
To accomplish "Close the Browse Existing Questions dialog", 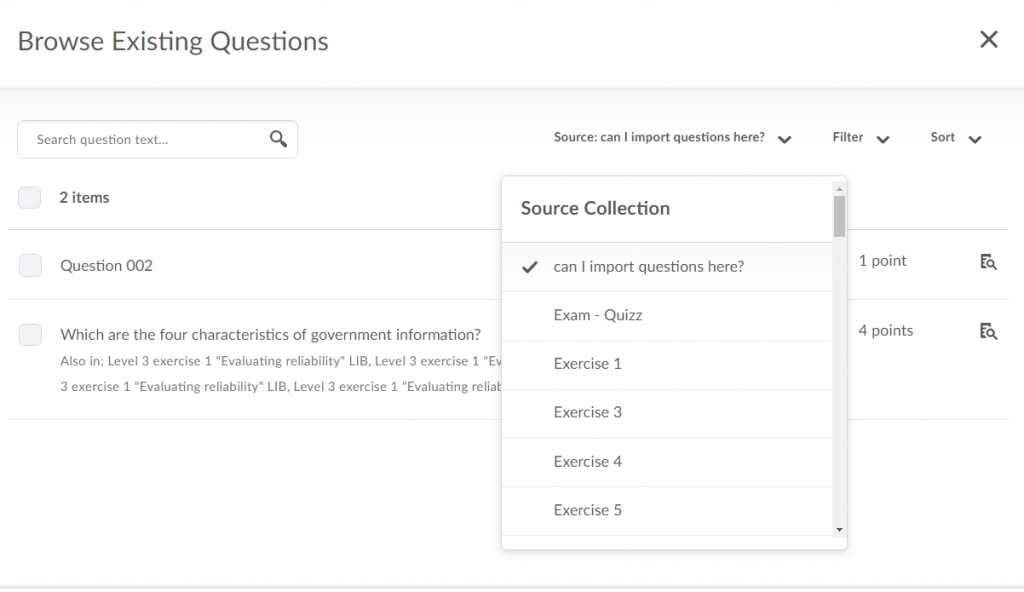I will pos(989,39).
